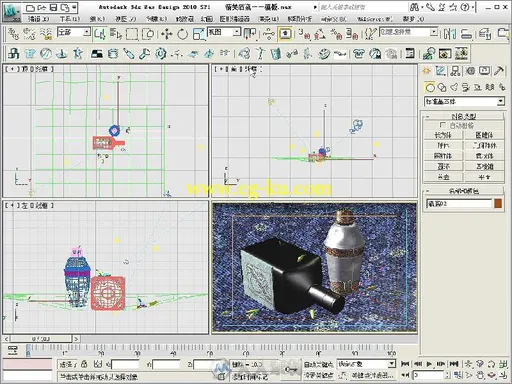The height and width of the screenshot is (384, 512).
Task: Click the Save File icon in quick access toolbar
Action: (53, 7)
